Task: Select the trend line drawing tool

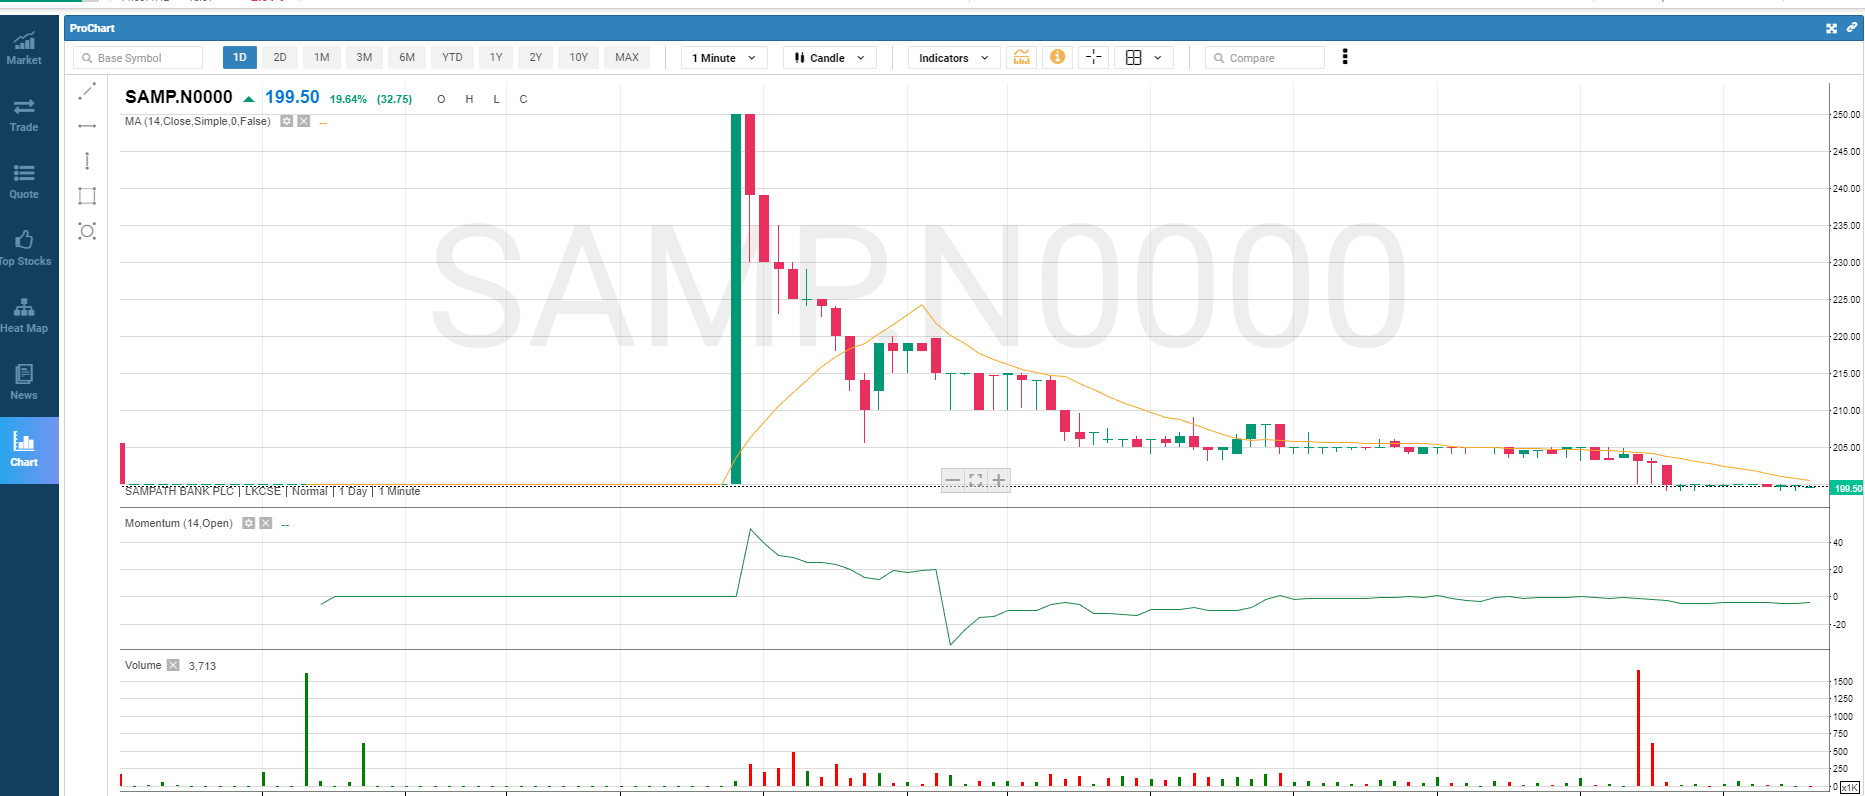Action: click(87, 91)
